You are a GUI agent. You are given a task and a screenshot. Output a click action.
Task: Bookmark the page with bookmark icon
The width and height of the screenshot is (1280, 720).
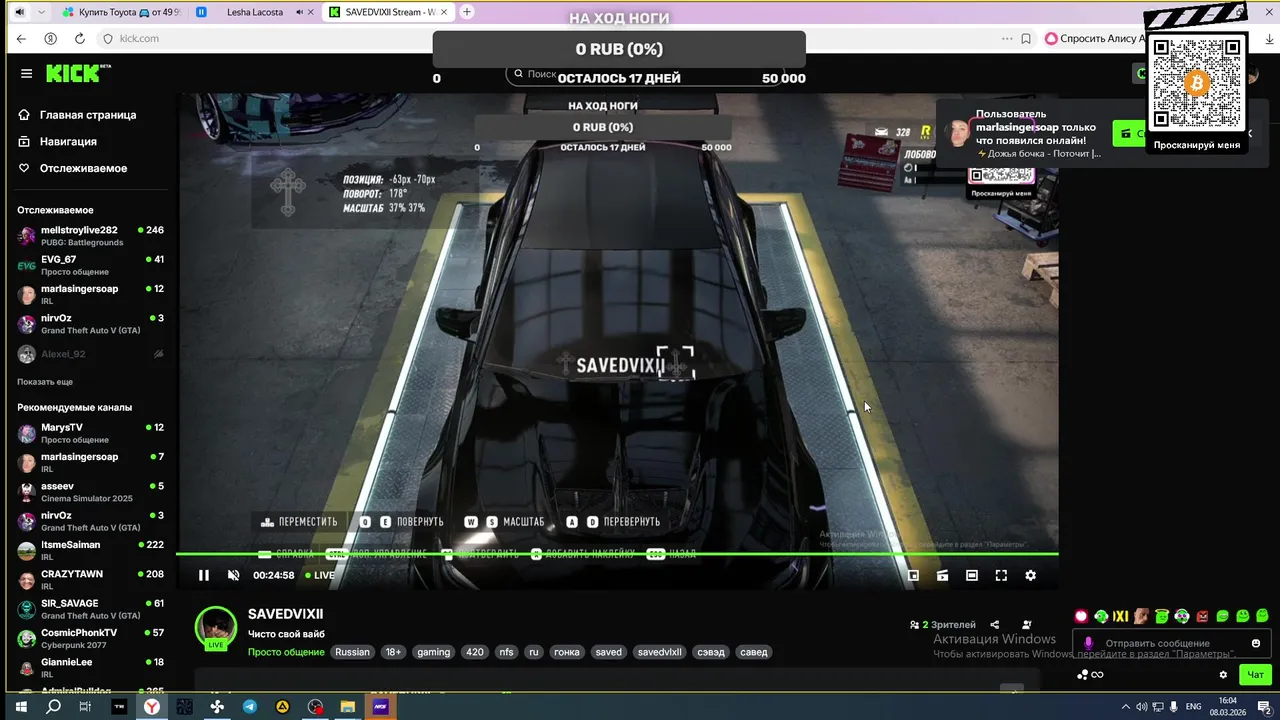tap(1026, 38)
